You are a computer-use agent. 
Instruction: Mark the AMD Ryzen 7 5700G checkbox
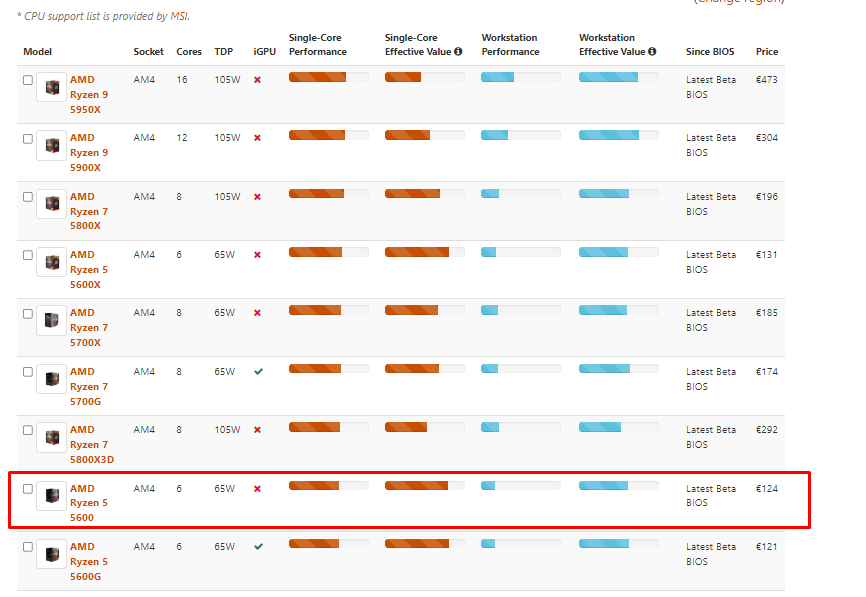pos(28,372)
